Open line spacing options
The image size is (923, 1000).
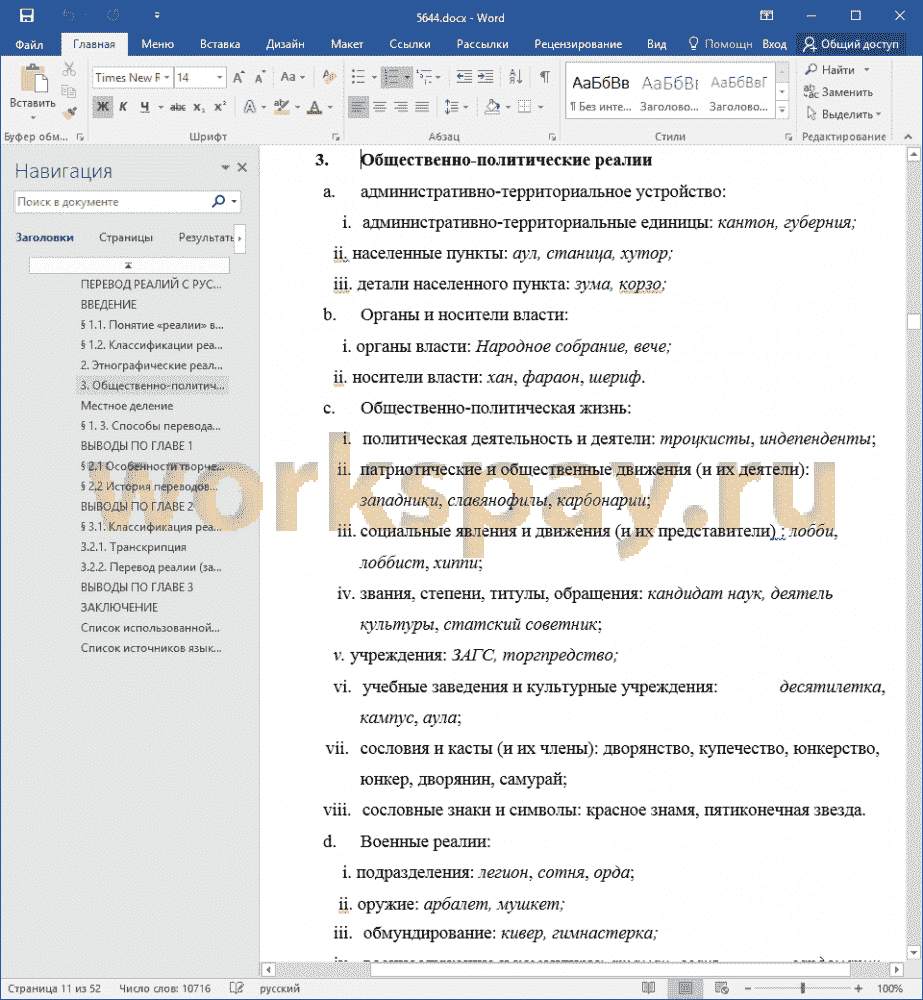(x=452, y=107)
